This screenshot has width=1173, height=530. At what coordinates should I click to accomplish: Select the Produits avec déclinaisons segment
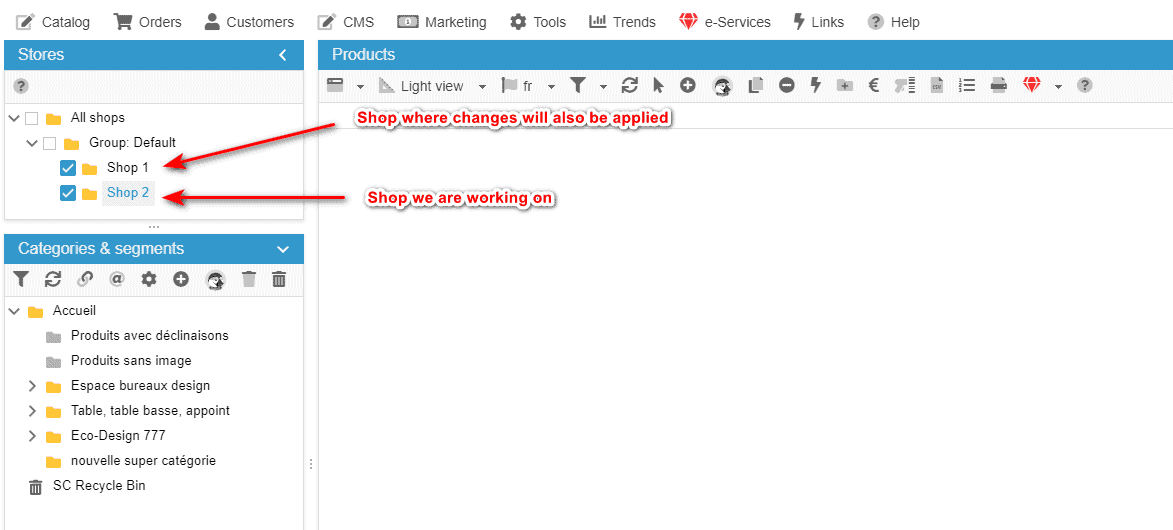pos(150,335)
